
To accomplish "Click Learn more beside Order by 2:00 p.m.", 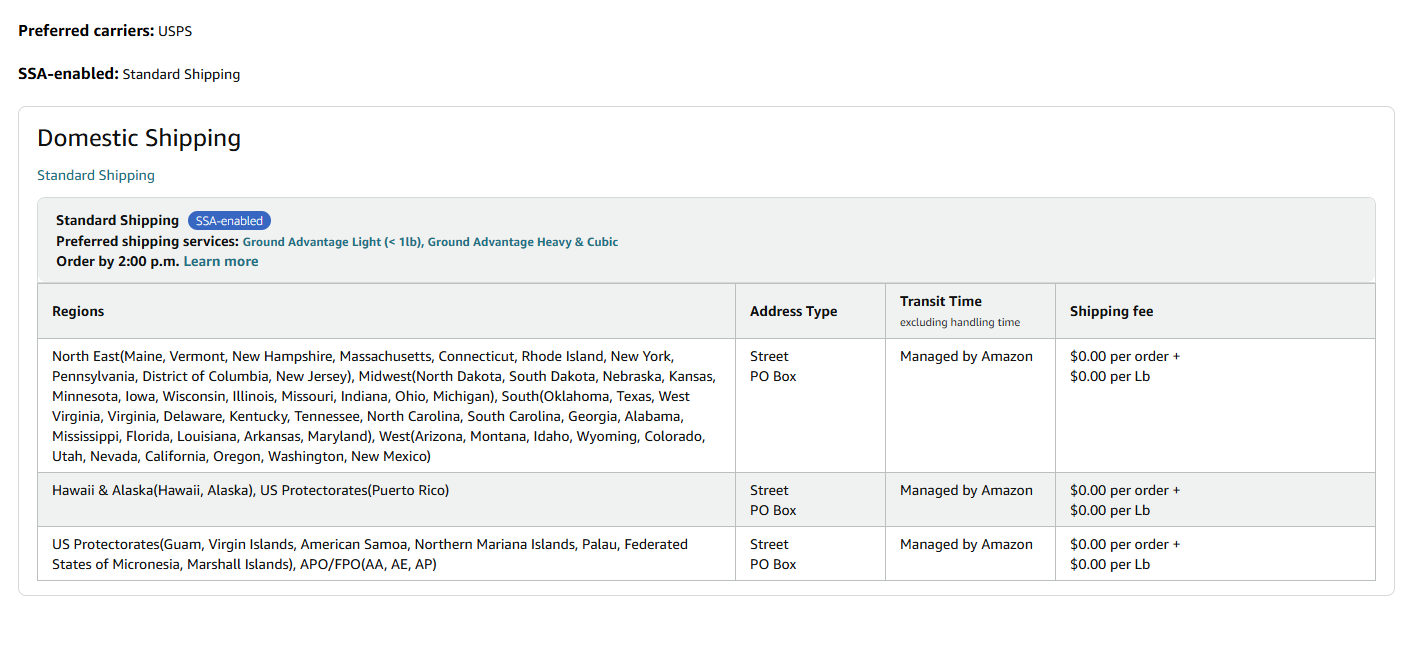I will tap(221, 261).
